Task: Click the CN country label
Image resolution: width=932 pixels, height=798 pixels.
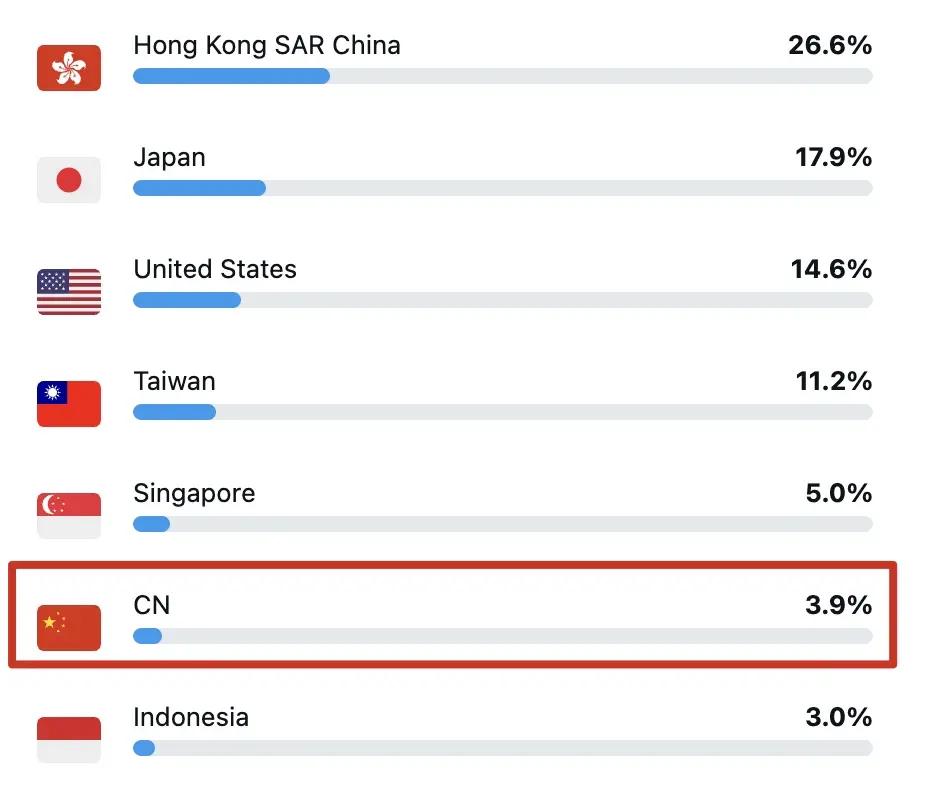Action: (152, 605)
